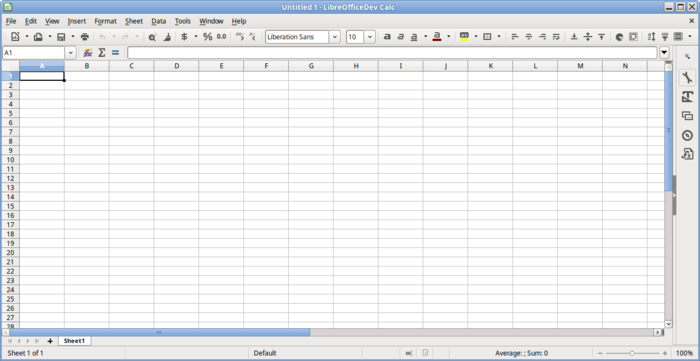The width and height of the screenshot is (700, 361).
Task: Select the Sheet1 tab
Action: pyautogui.click(x=74, y=341)
